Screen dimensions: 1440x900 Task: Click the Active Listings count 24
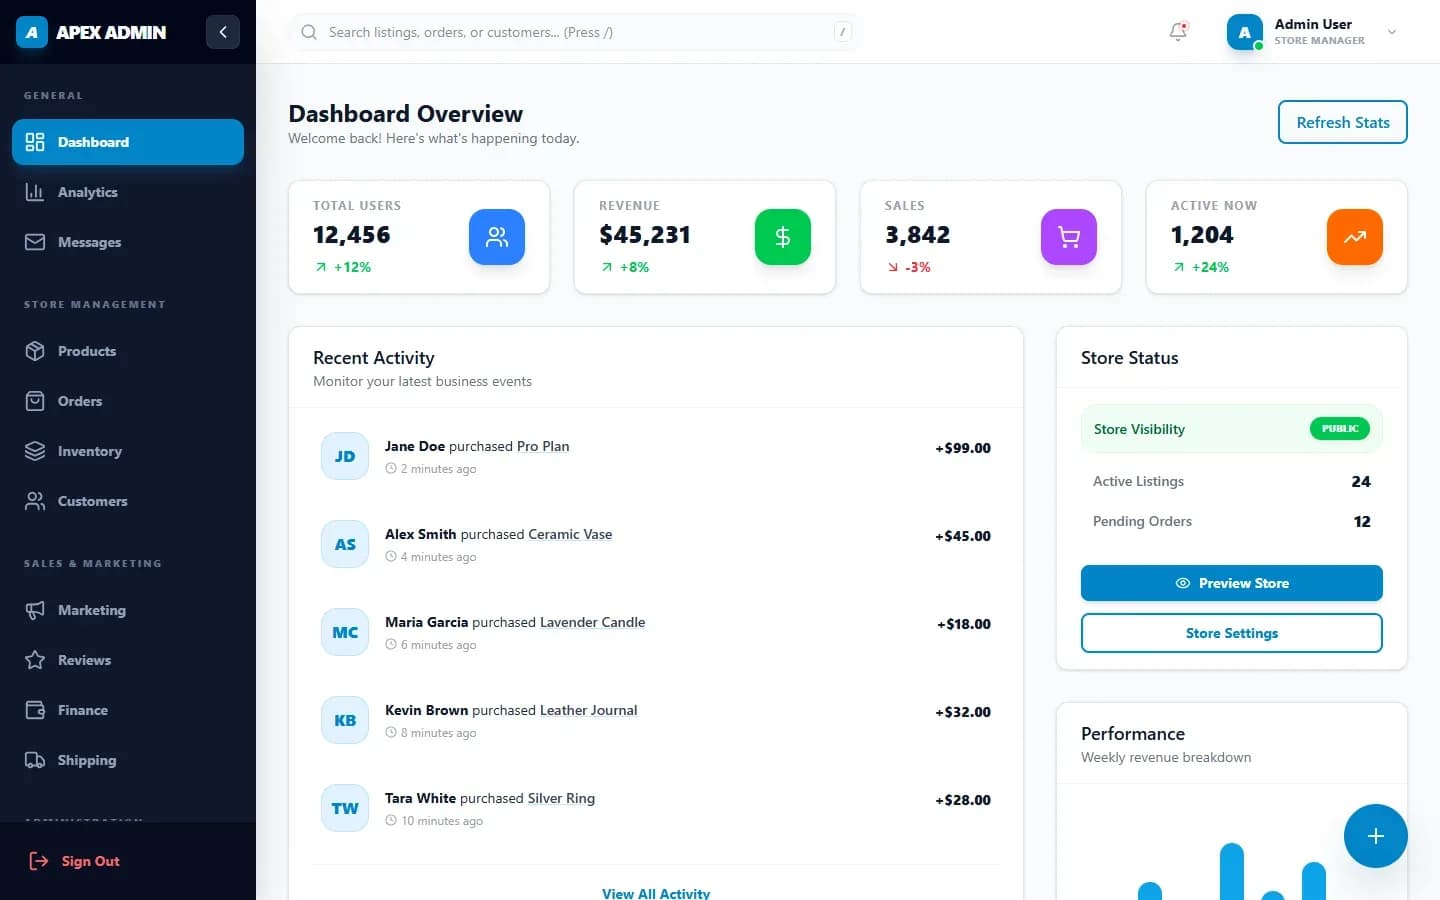pyautogui.click(x=1361, y=481)
